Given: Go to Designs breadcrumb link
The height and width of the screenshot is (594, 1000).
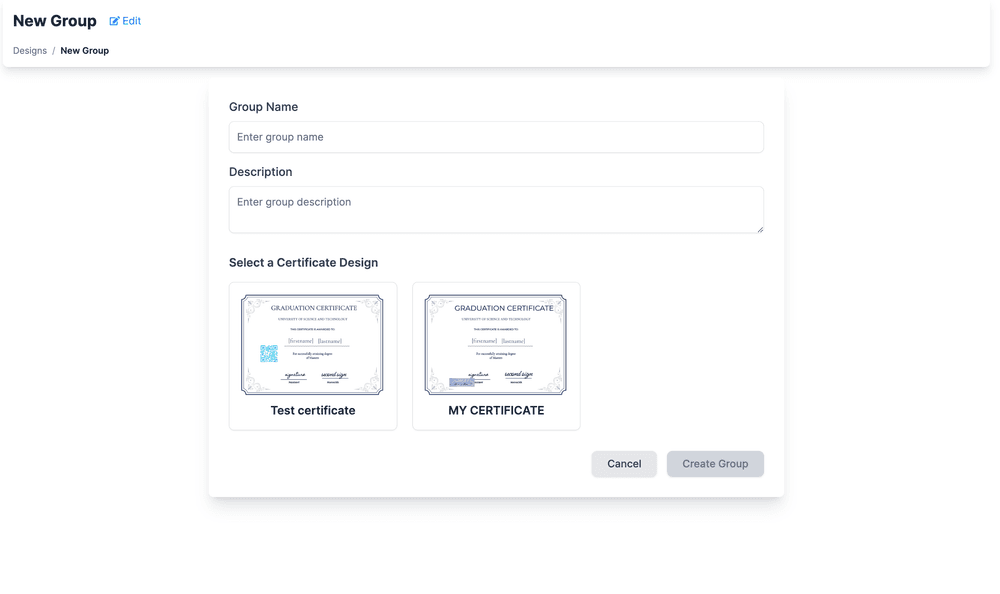Looking at the screenshot, I should (x=30, y=50).
